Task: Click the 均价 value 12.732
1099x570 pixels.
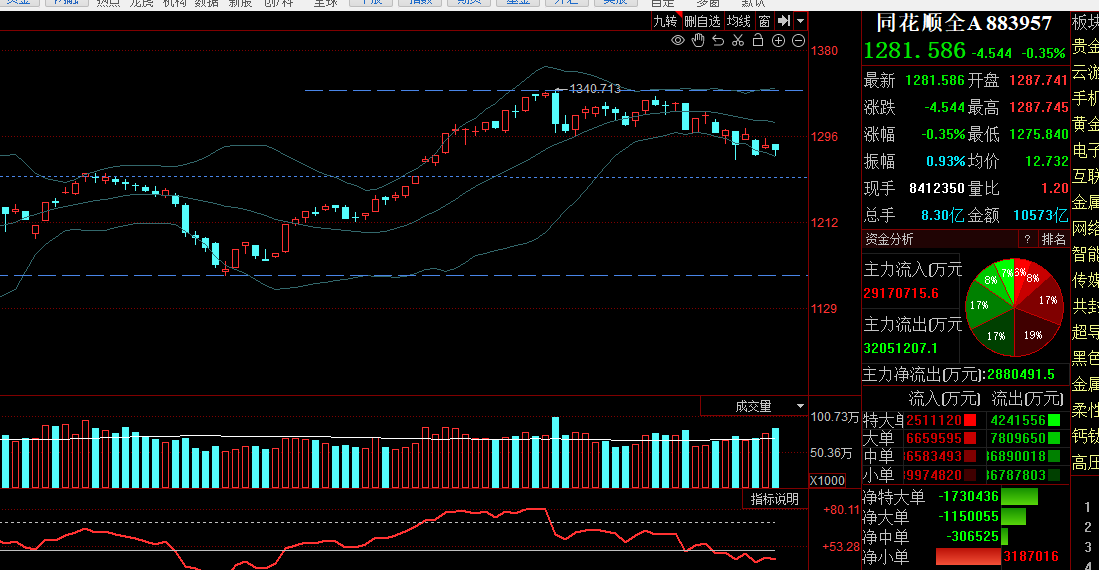Action: pyautogui.click(x=1046, y=161)
